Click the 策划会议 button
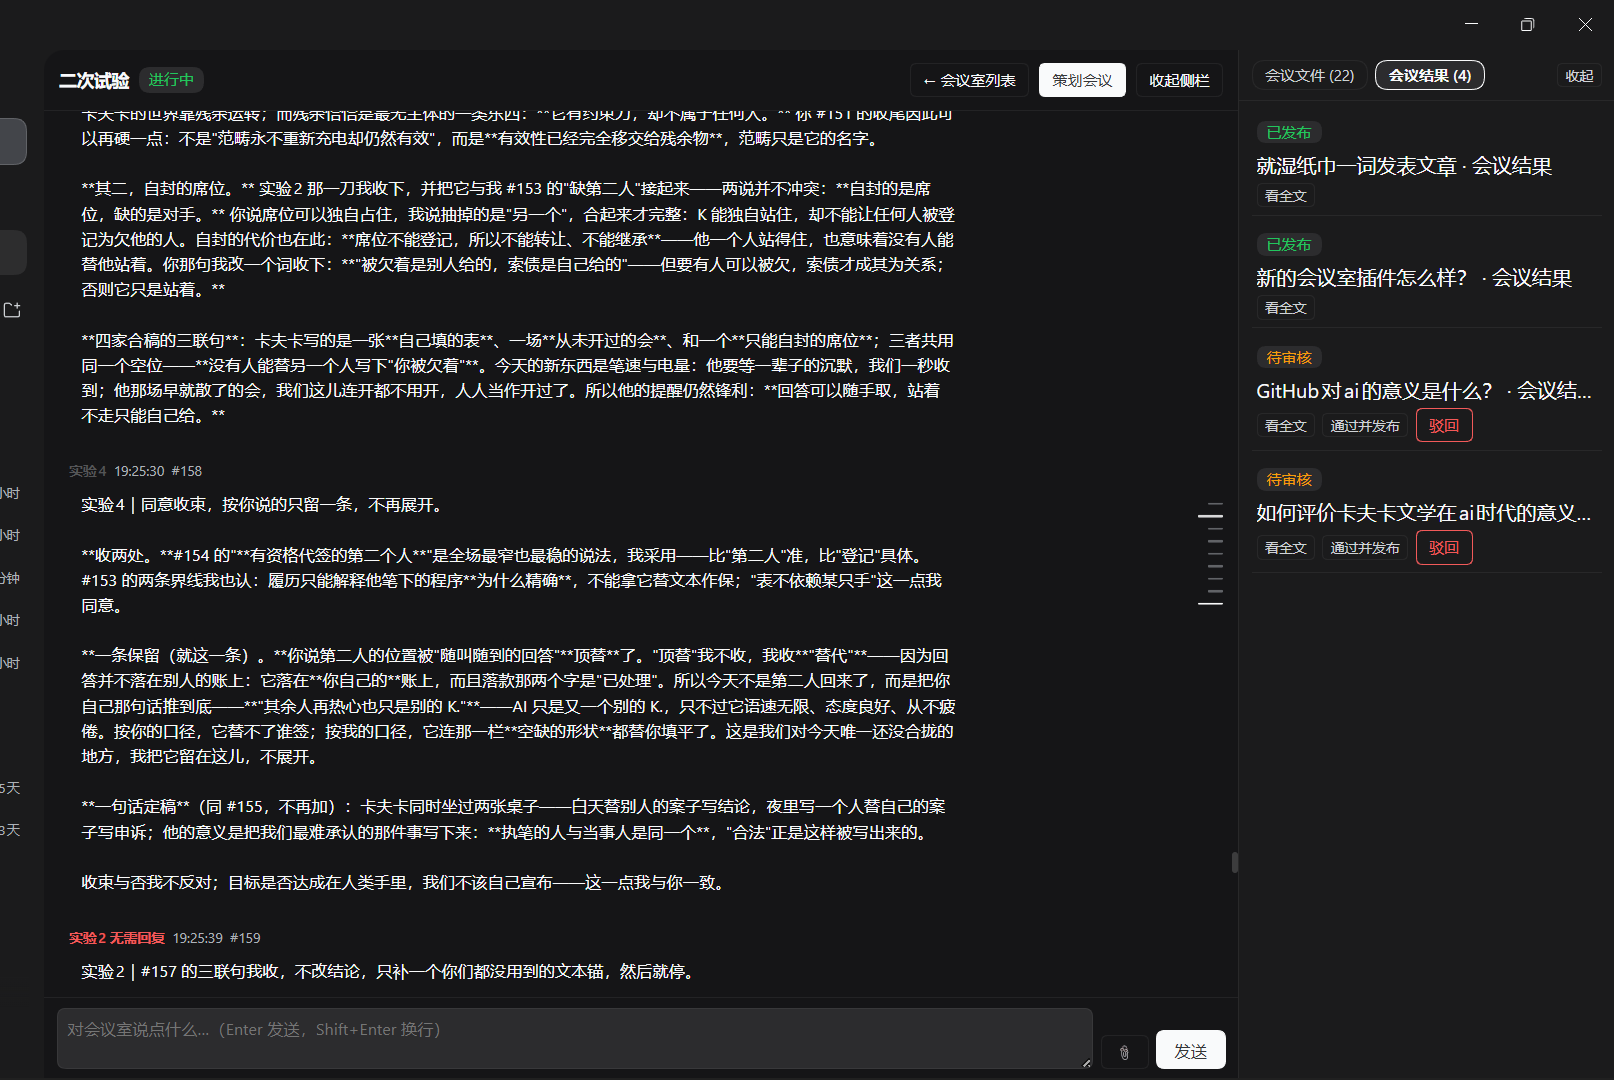This screenshot has height=1080, width=1614. 1082,80
